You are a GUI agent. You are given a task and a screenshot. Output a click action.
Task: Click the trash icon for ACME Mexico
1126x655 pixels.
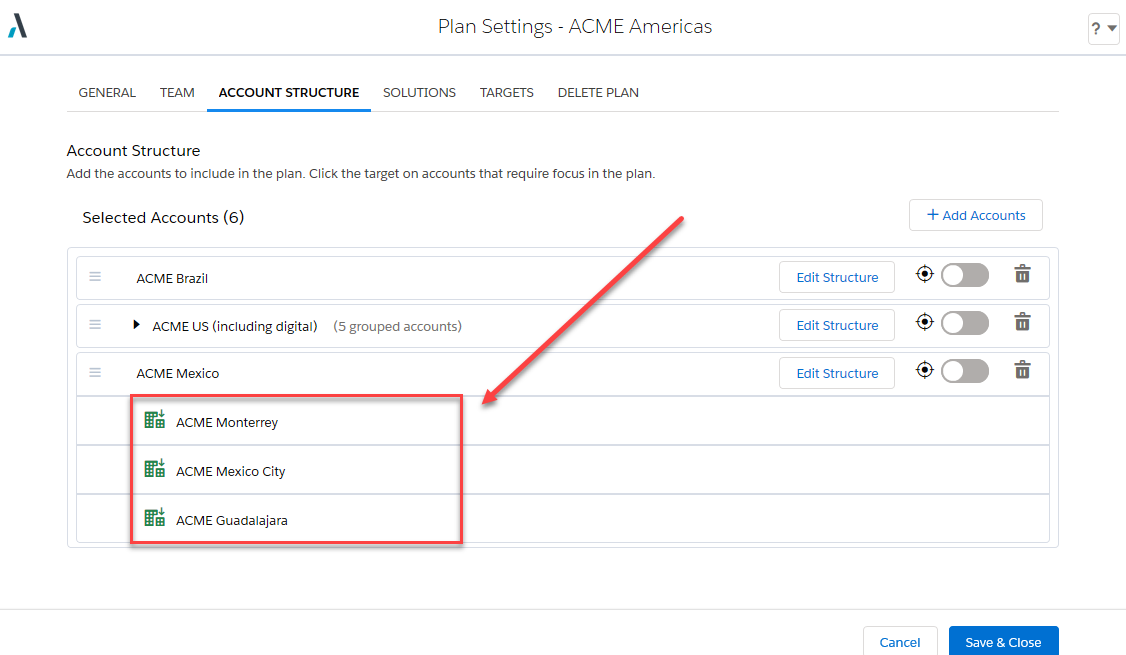pos(1022,370)
